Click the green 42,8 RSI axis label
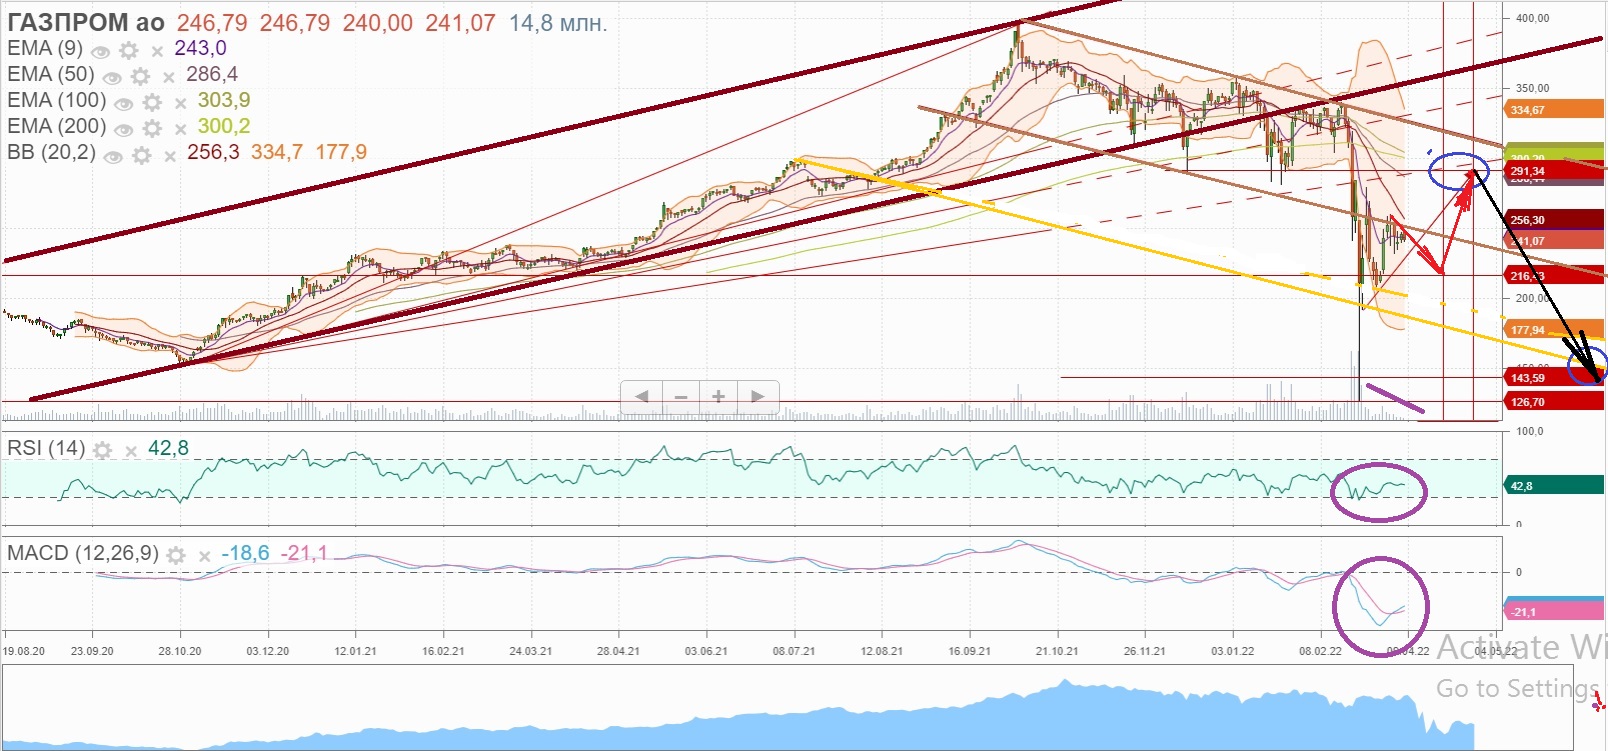Image resolution: width=1608 pixels, height=751 pixels. point(1553,486)
